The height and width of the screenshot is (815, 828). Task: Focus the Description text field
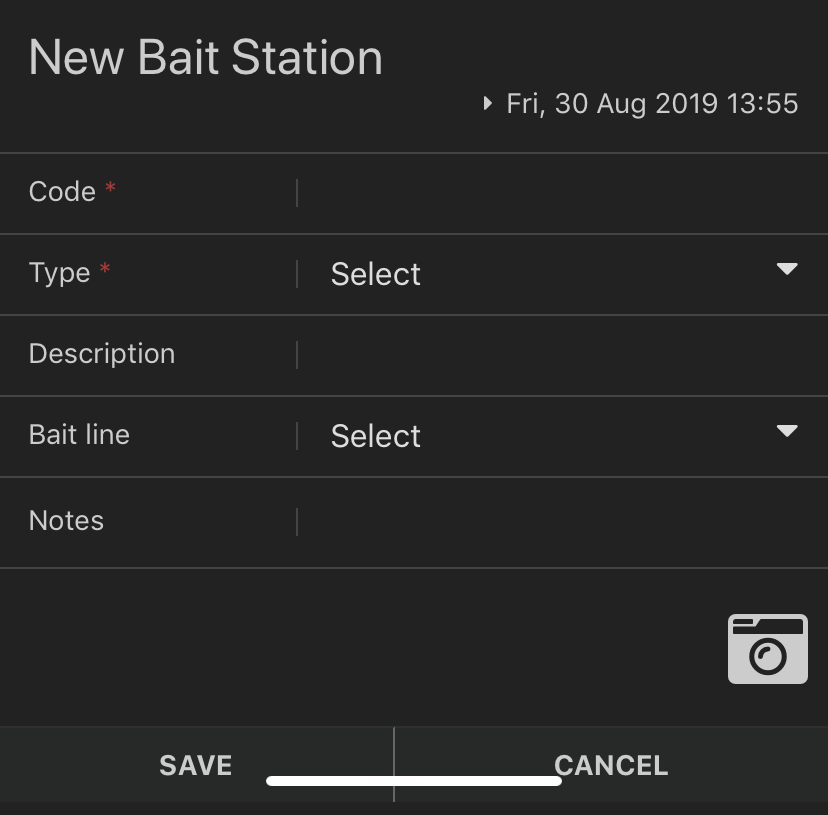(x=562, y=355)
